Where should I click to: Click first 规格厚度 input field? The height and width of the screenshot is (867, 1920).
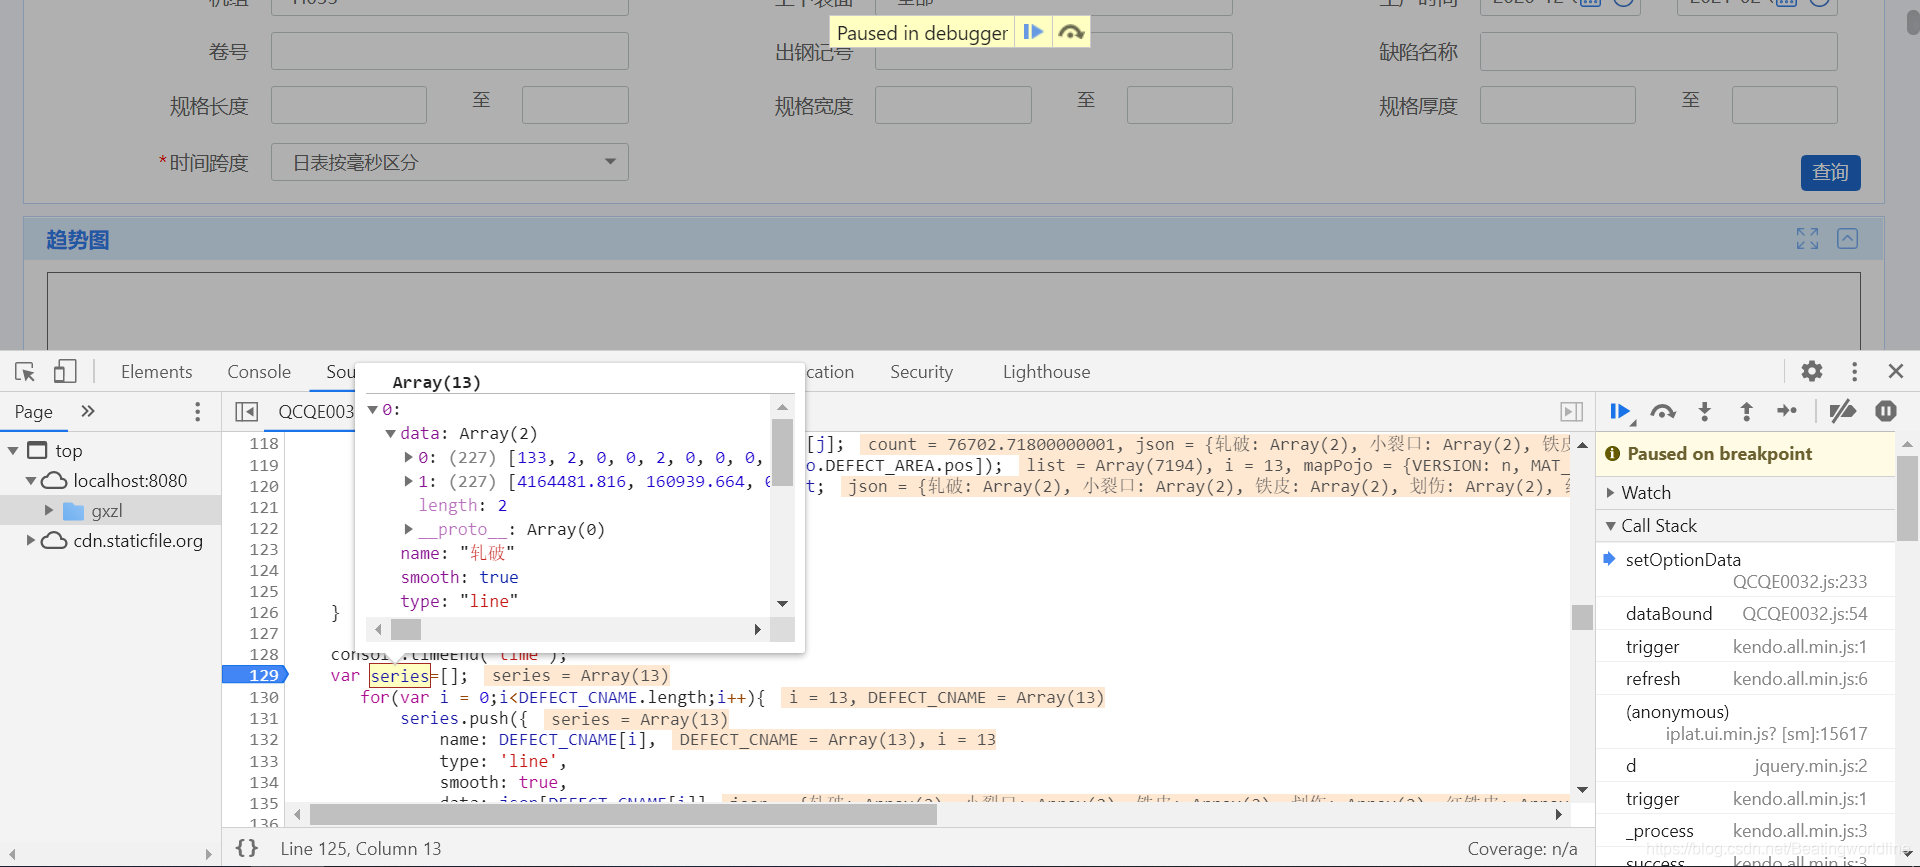pos(1557,105)
